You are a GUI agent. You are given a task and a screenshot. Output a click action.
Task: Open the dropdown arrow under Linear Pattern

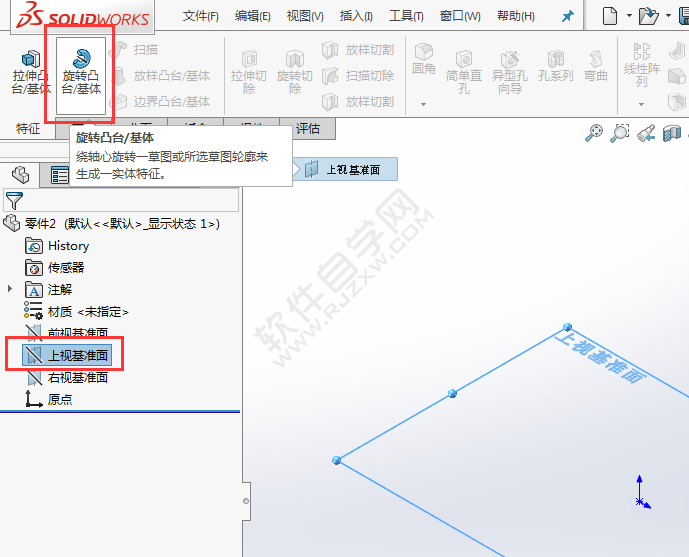[x=642, y=105]
